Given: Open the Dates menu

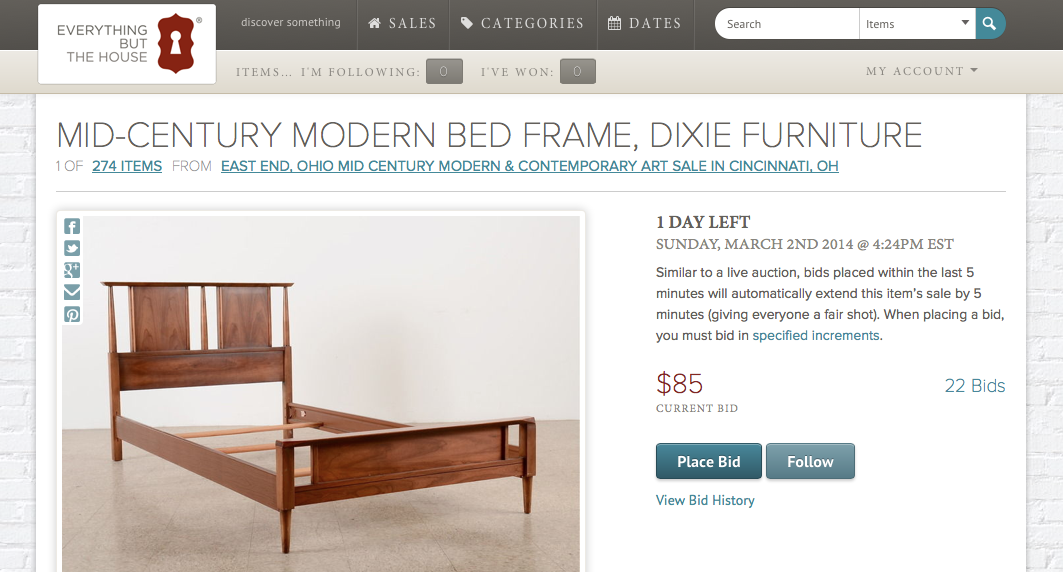Looking at the screenshot, I should [x=644, y=24].
